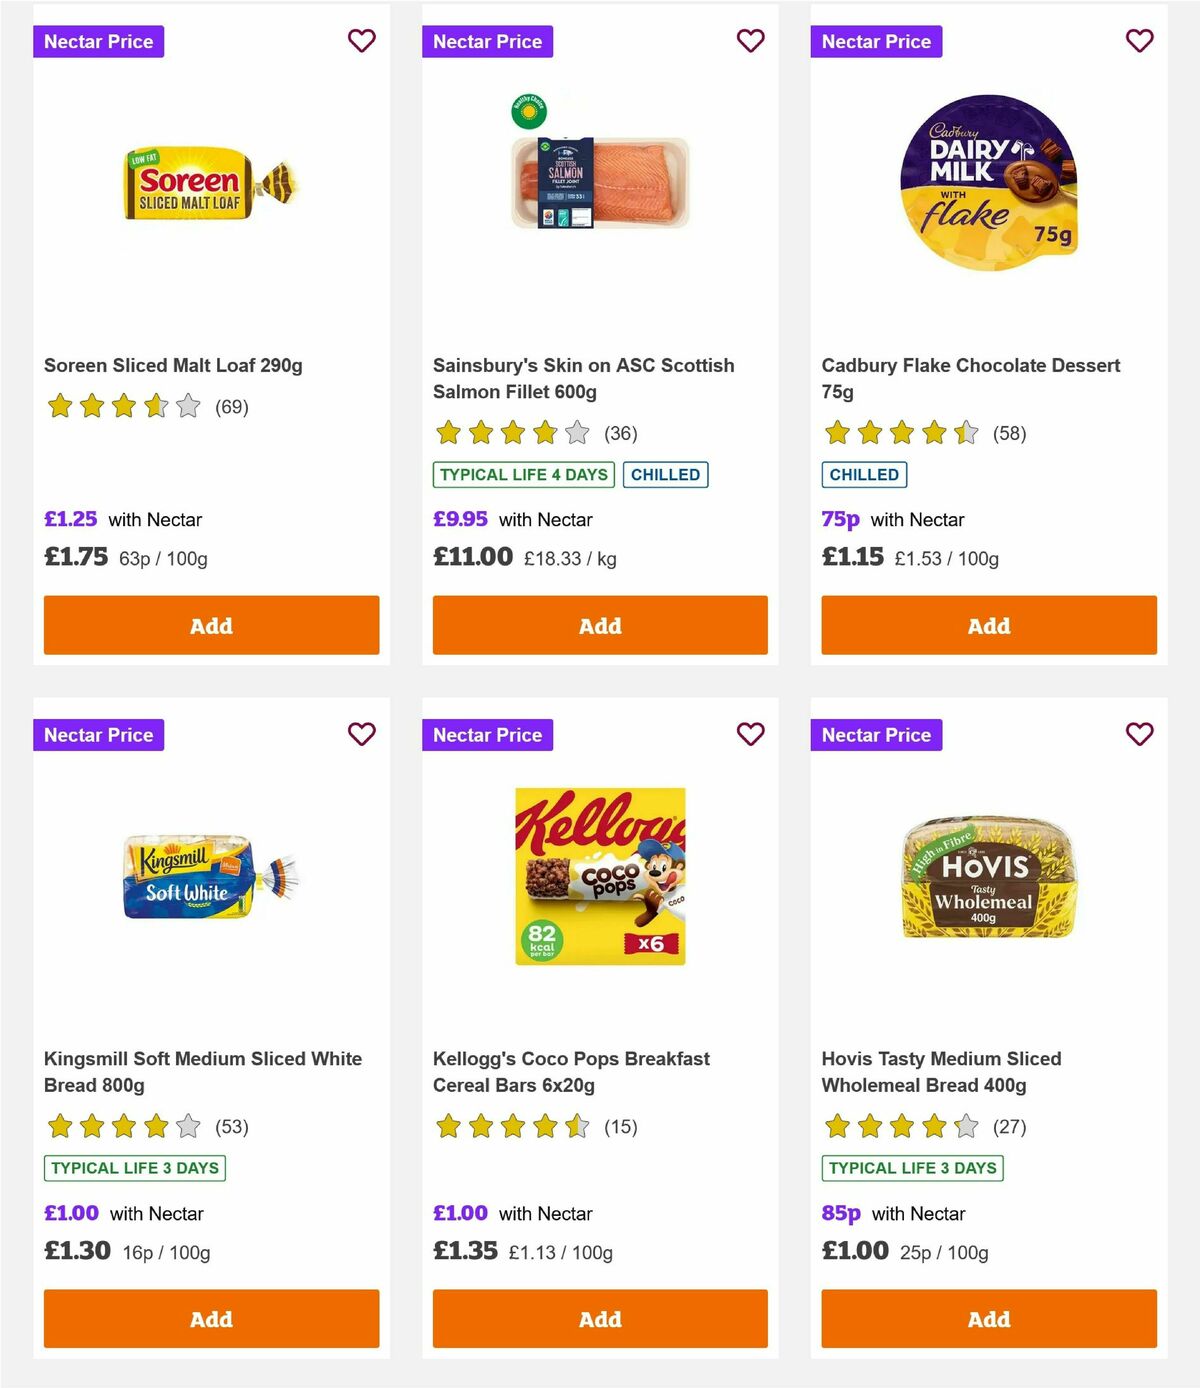Open the CHILLED label on Cadbury dessert
The width and height of the screenshot is (1200, 1388).
pyautogui.click(x=863, y=475)
